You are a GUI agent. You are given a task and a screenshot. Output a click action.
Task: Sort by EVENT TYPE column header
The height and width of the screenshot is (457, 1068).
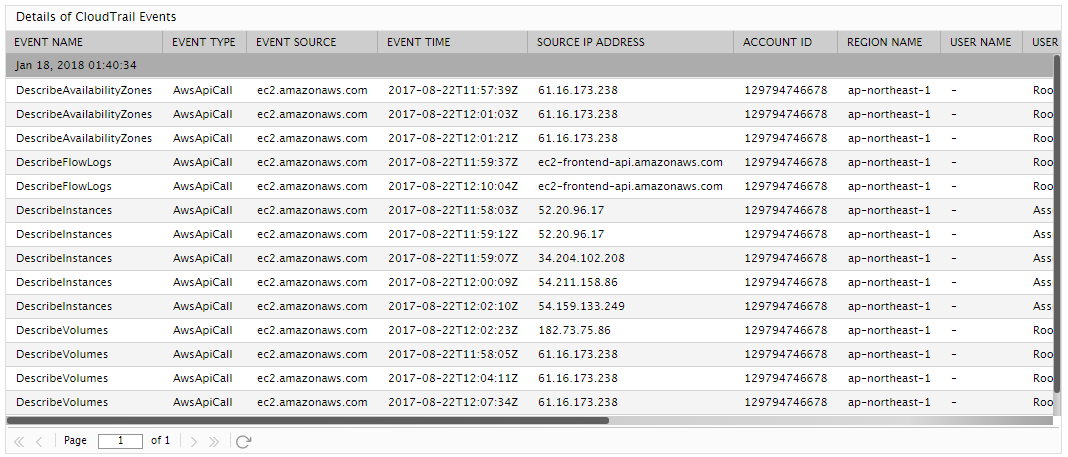[204, 42]
